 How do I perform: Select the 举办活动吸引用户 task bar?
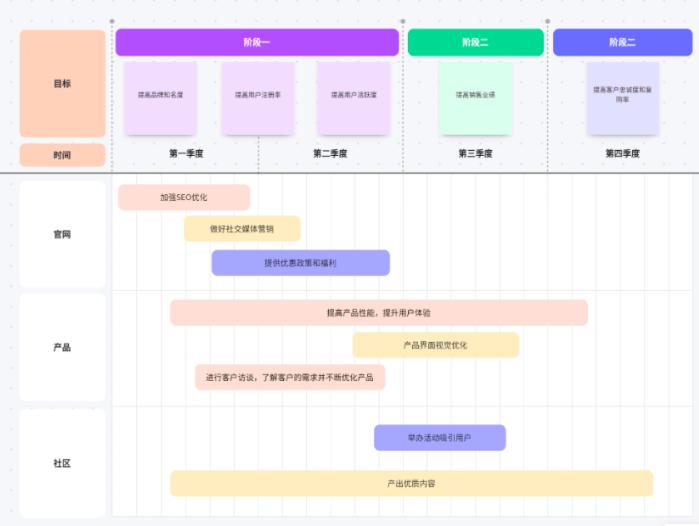pyautogui.click(x=439, y=438)
